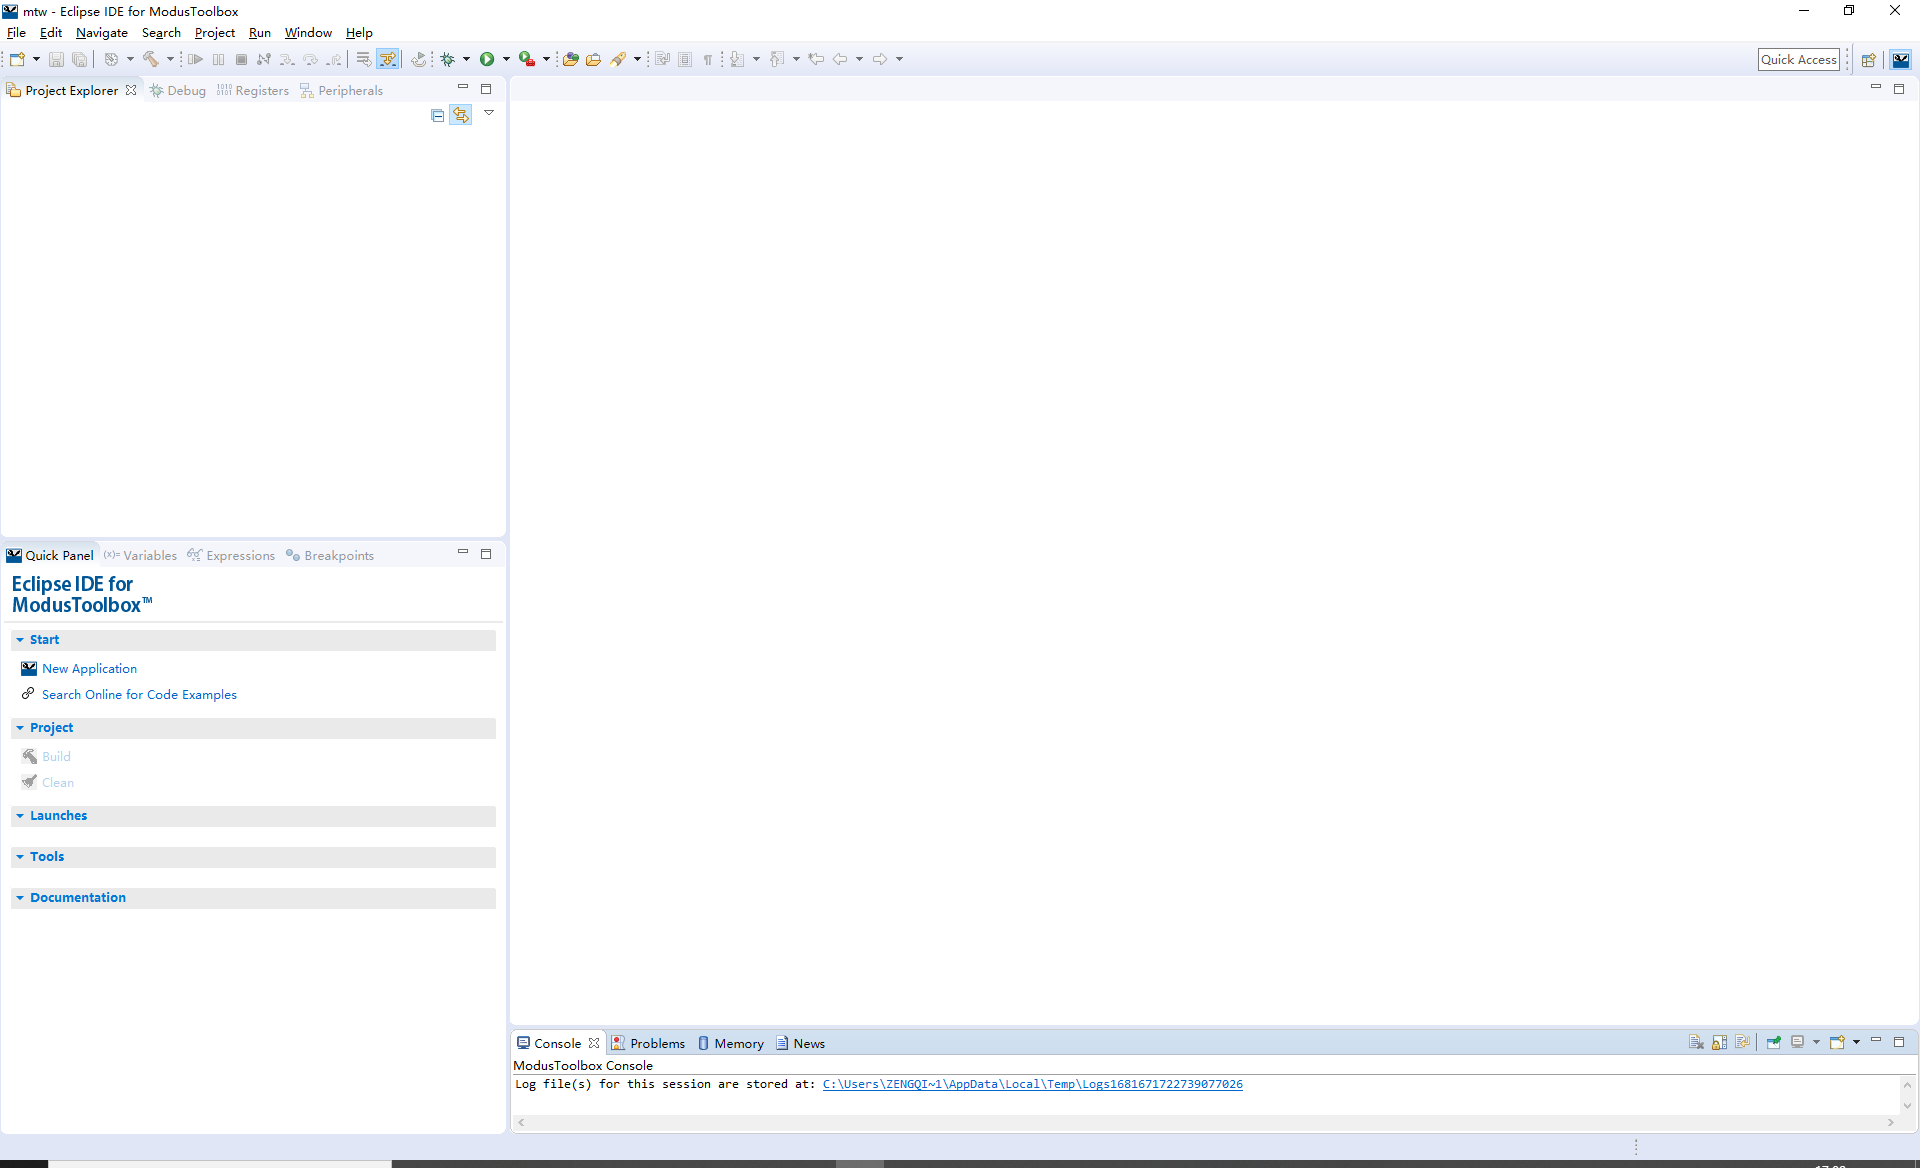The height and width of the screenshot is (1168, 1920).
Task: Click the Search flashlight toolbar icon
Action: click(x=619, y=59)
